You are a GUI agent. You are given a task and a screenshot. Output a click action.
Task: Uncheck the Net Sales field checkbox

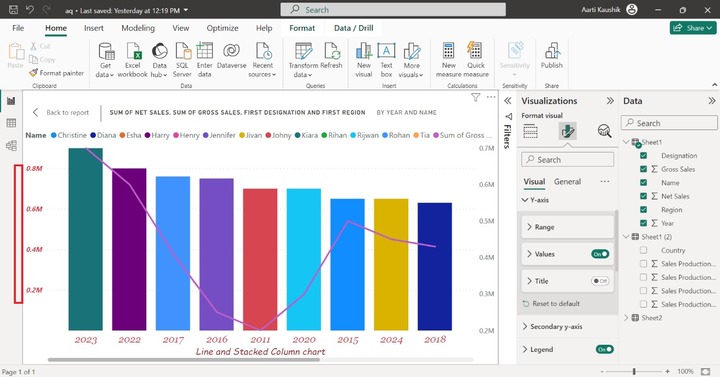pos(643,196)
